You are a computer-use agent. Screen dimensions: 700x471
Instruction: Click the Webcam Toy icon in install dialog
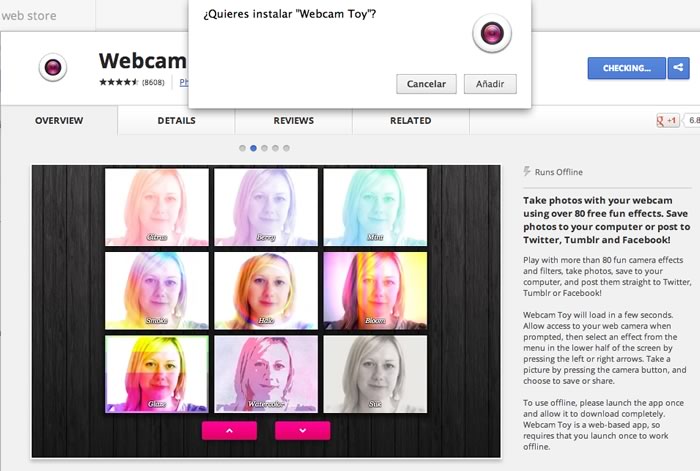tap(492, 33)
